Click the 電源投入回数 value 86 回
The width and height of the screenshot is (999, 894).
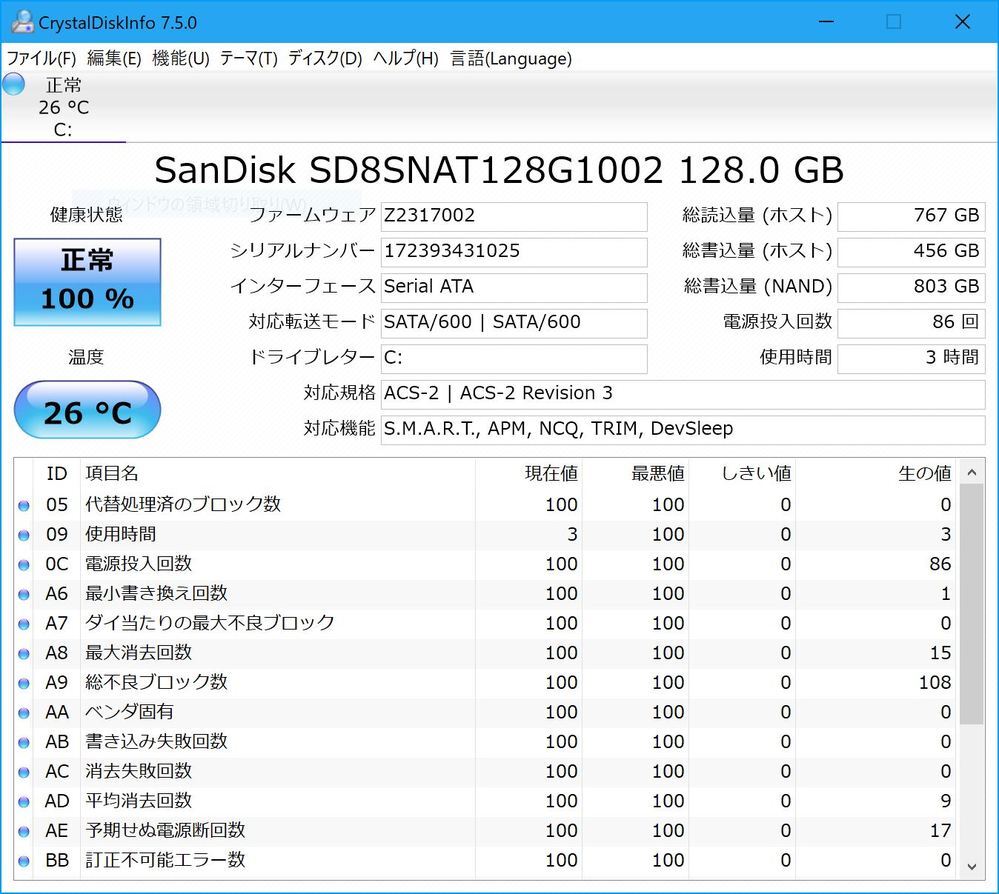pyautogui.click(x=911, y=323)
